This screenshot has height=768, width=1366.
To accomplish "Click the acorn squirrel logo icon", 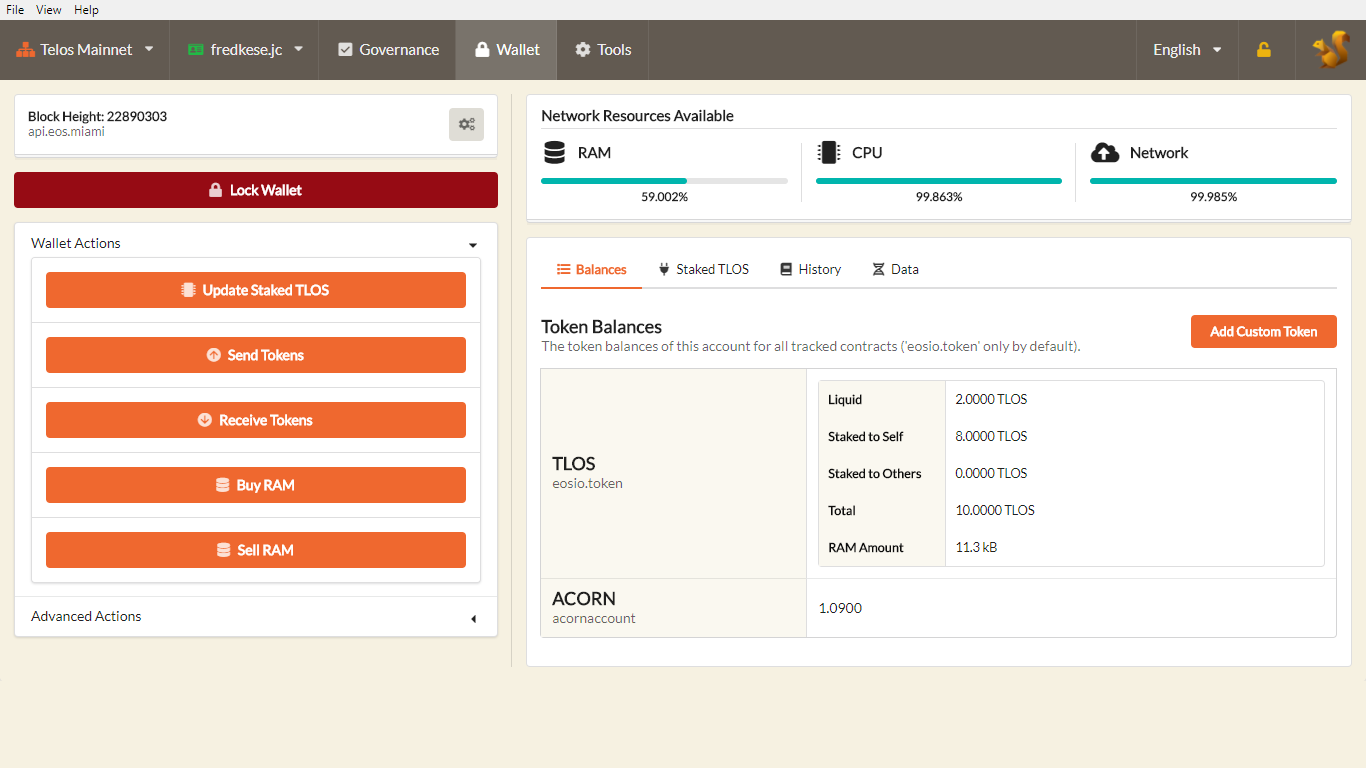I will tap(1331, 50).
